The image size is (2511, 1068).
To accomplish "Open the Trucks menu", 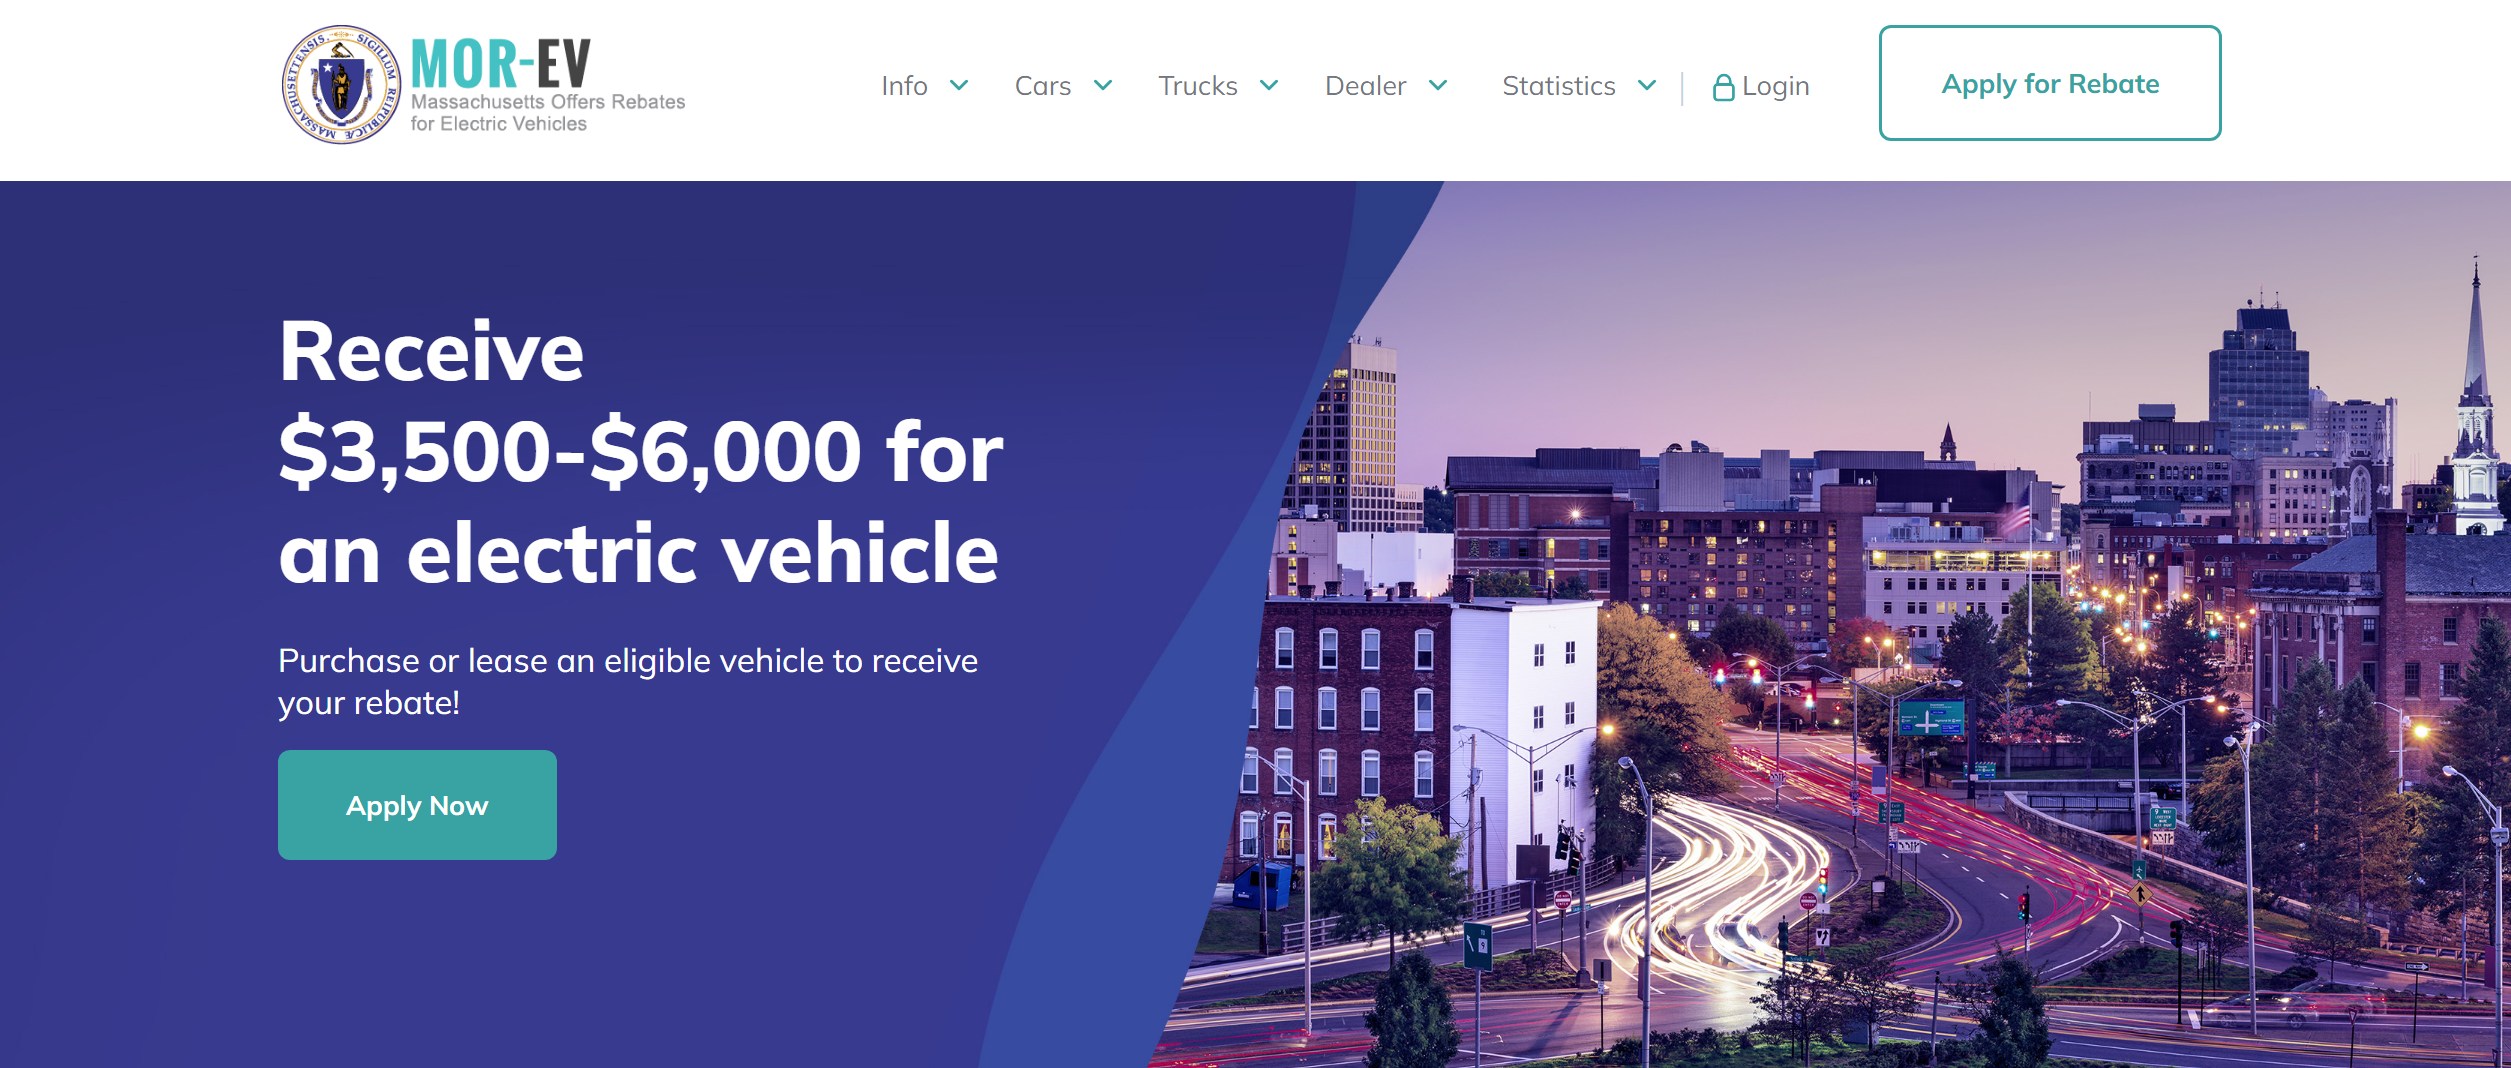I will pos(1197,86).
